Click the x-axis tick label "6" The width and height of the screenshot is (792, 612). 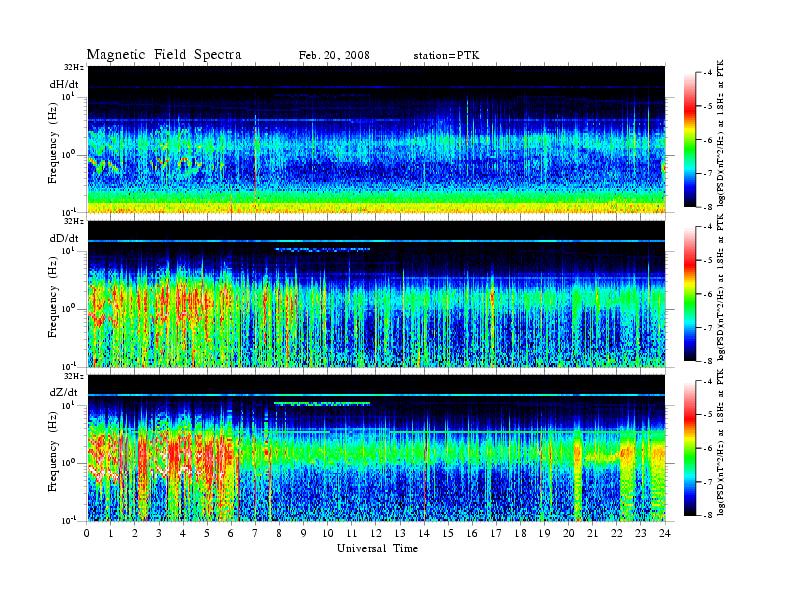(231, 534)
